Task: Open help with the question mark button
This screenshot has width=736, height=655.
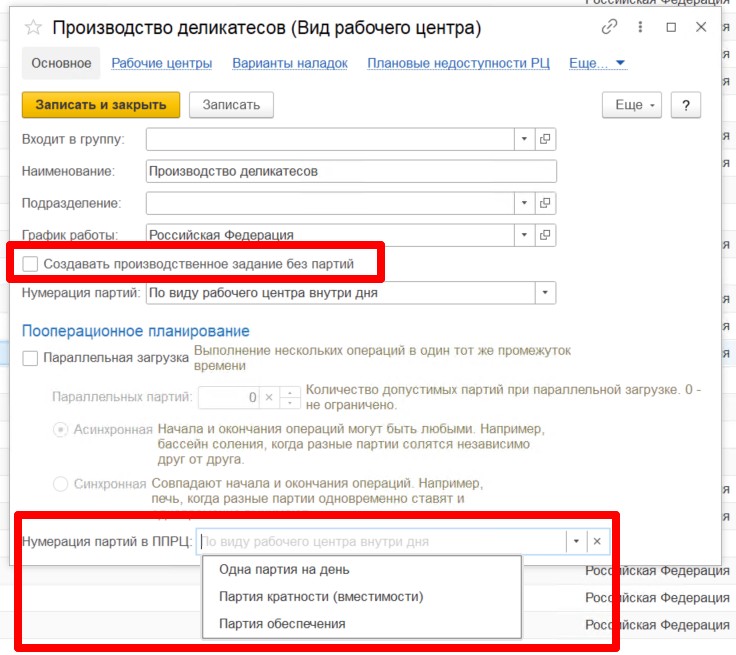Action: coord(685,104)
